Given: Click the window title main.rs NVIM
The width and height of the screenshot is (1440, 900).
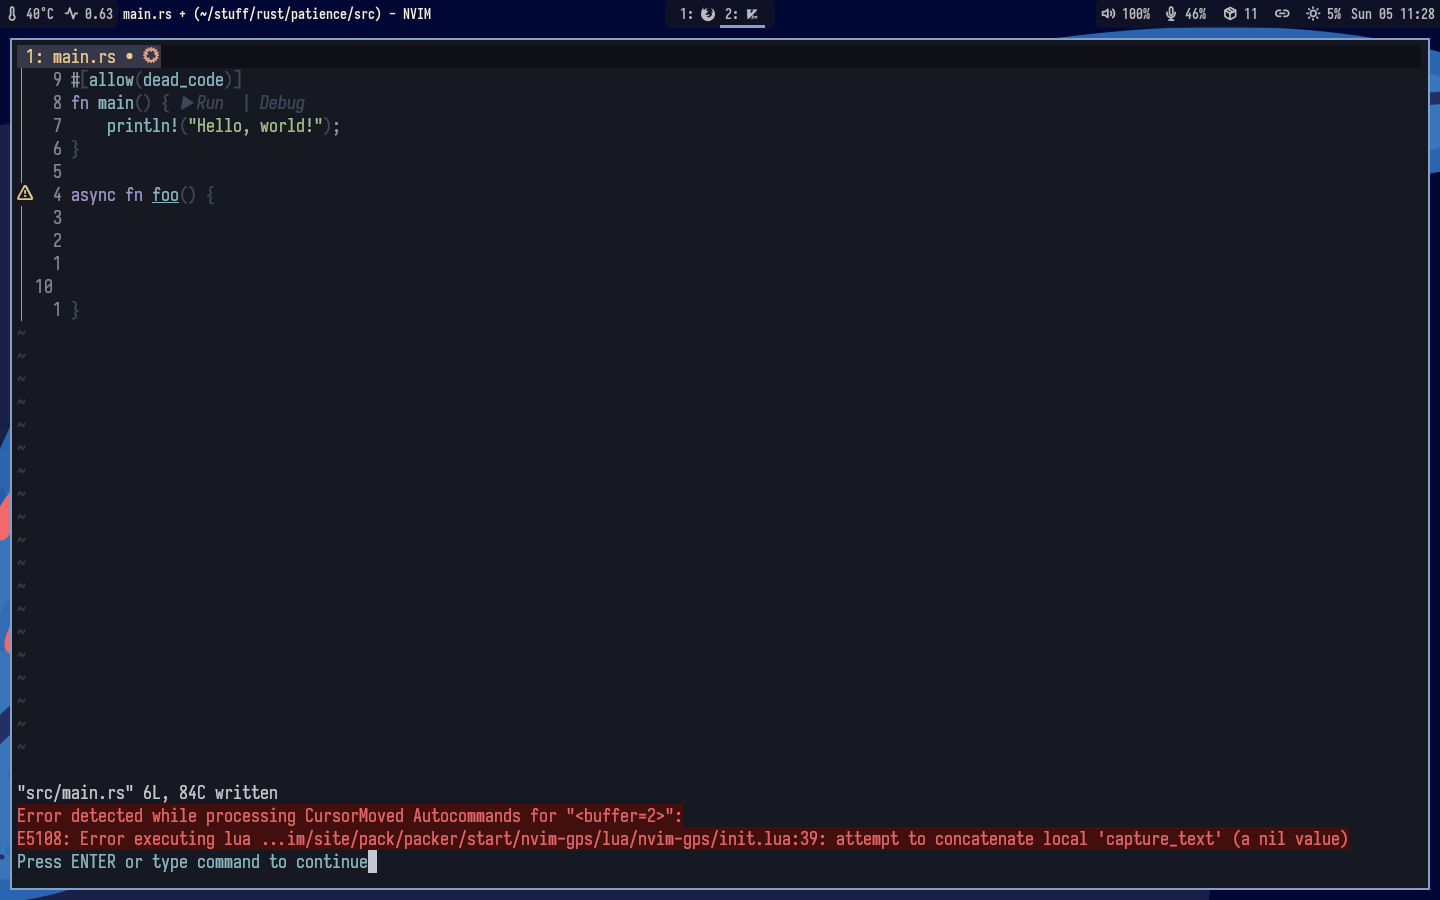Looking at the screenshot, I should click(277, 14).
